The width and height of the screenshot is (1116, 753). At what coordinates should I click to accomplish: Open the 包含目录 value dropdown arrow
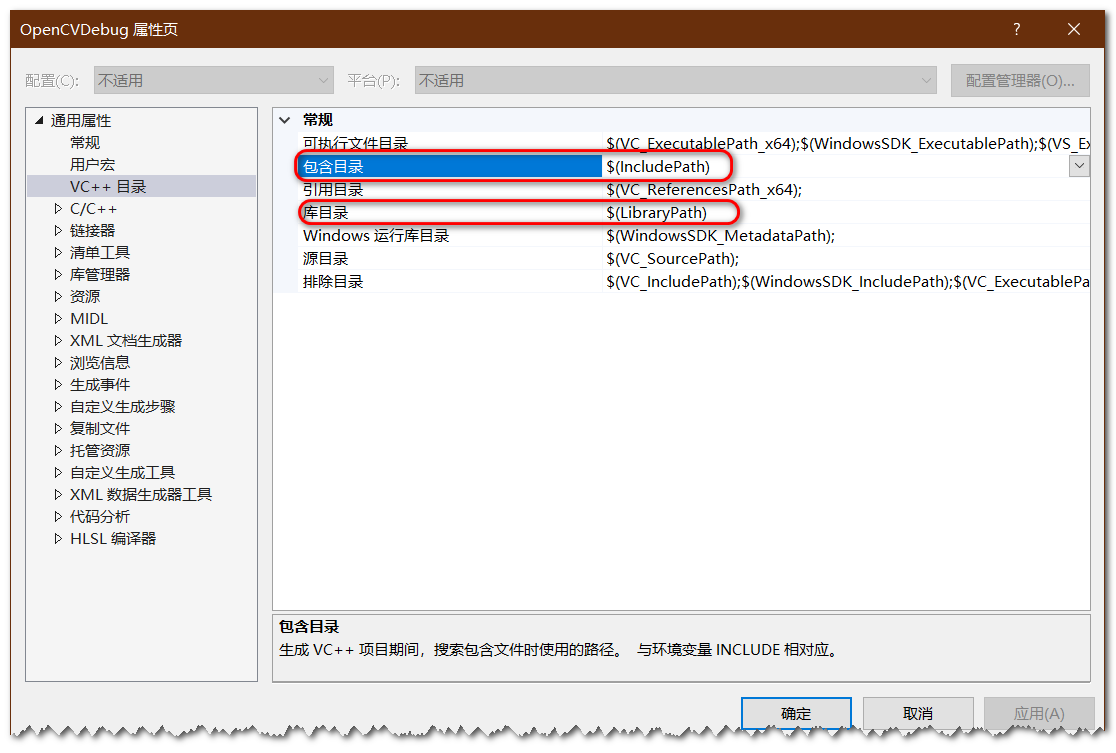tap(1079, 167)
